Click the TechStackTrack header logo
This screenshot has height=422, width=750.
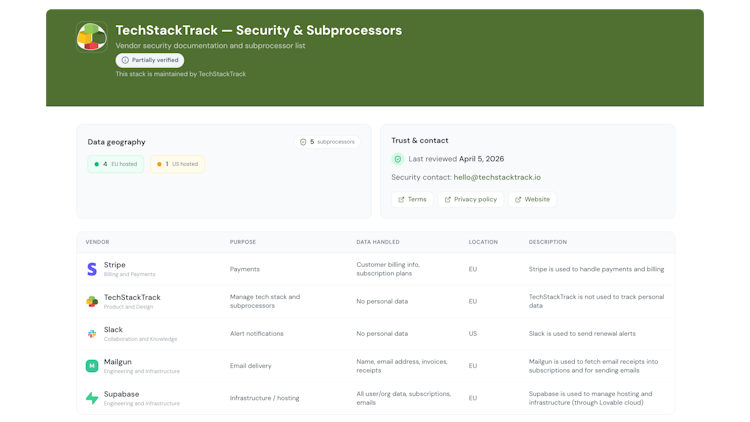click(91, 37)
